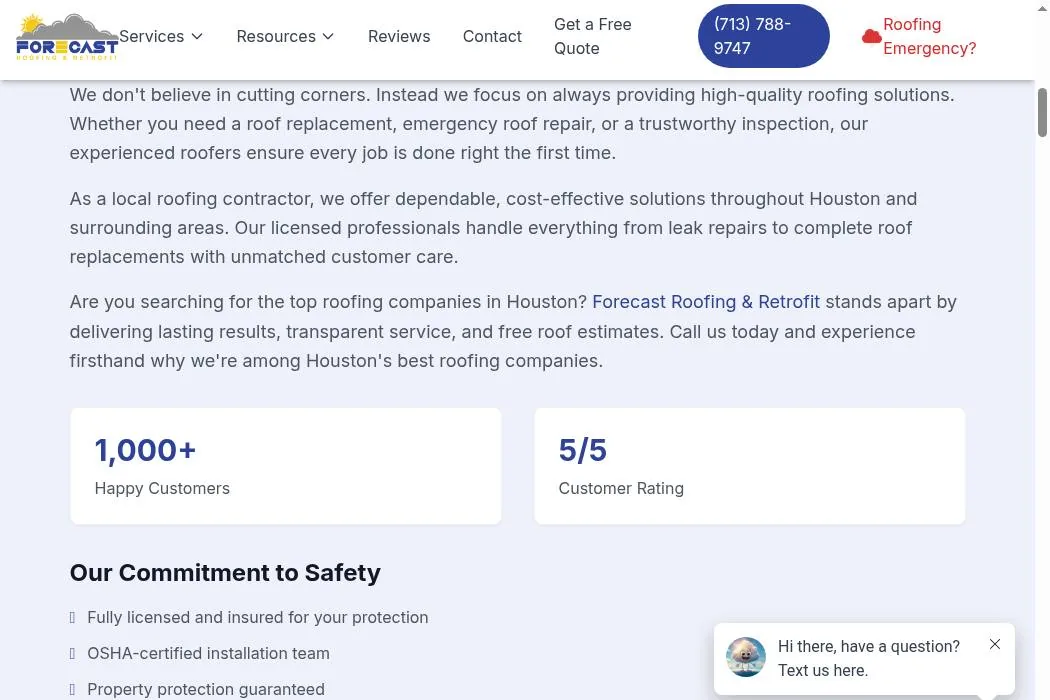Call the (713) 788-9747 phone button
Screen dimensions: 1050x700
pos(763,36)
